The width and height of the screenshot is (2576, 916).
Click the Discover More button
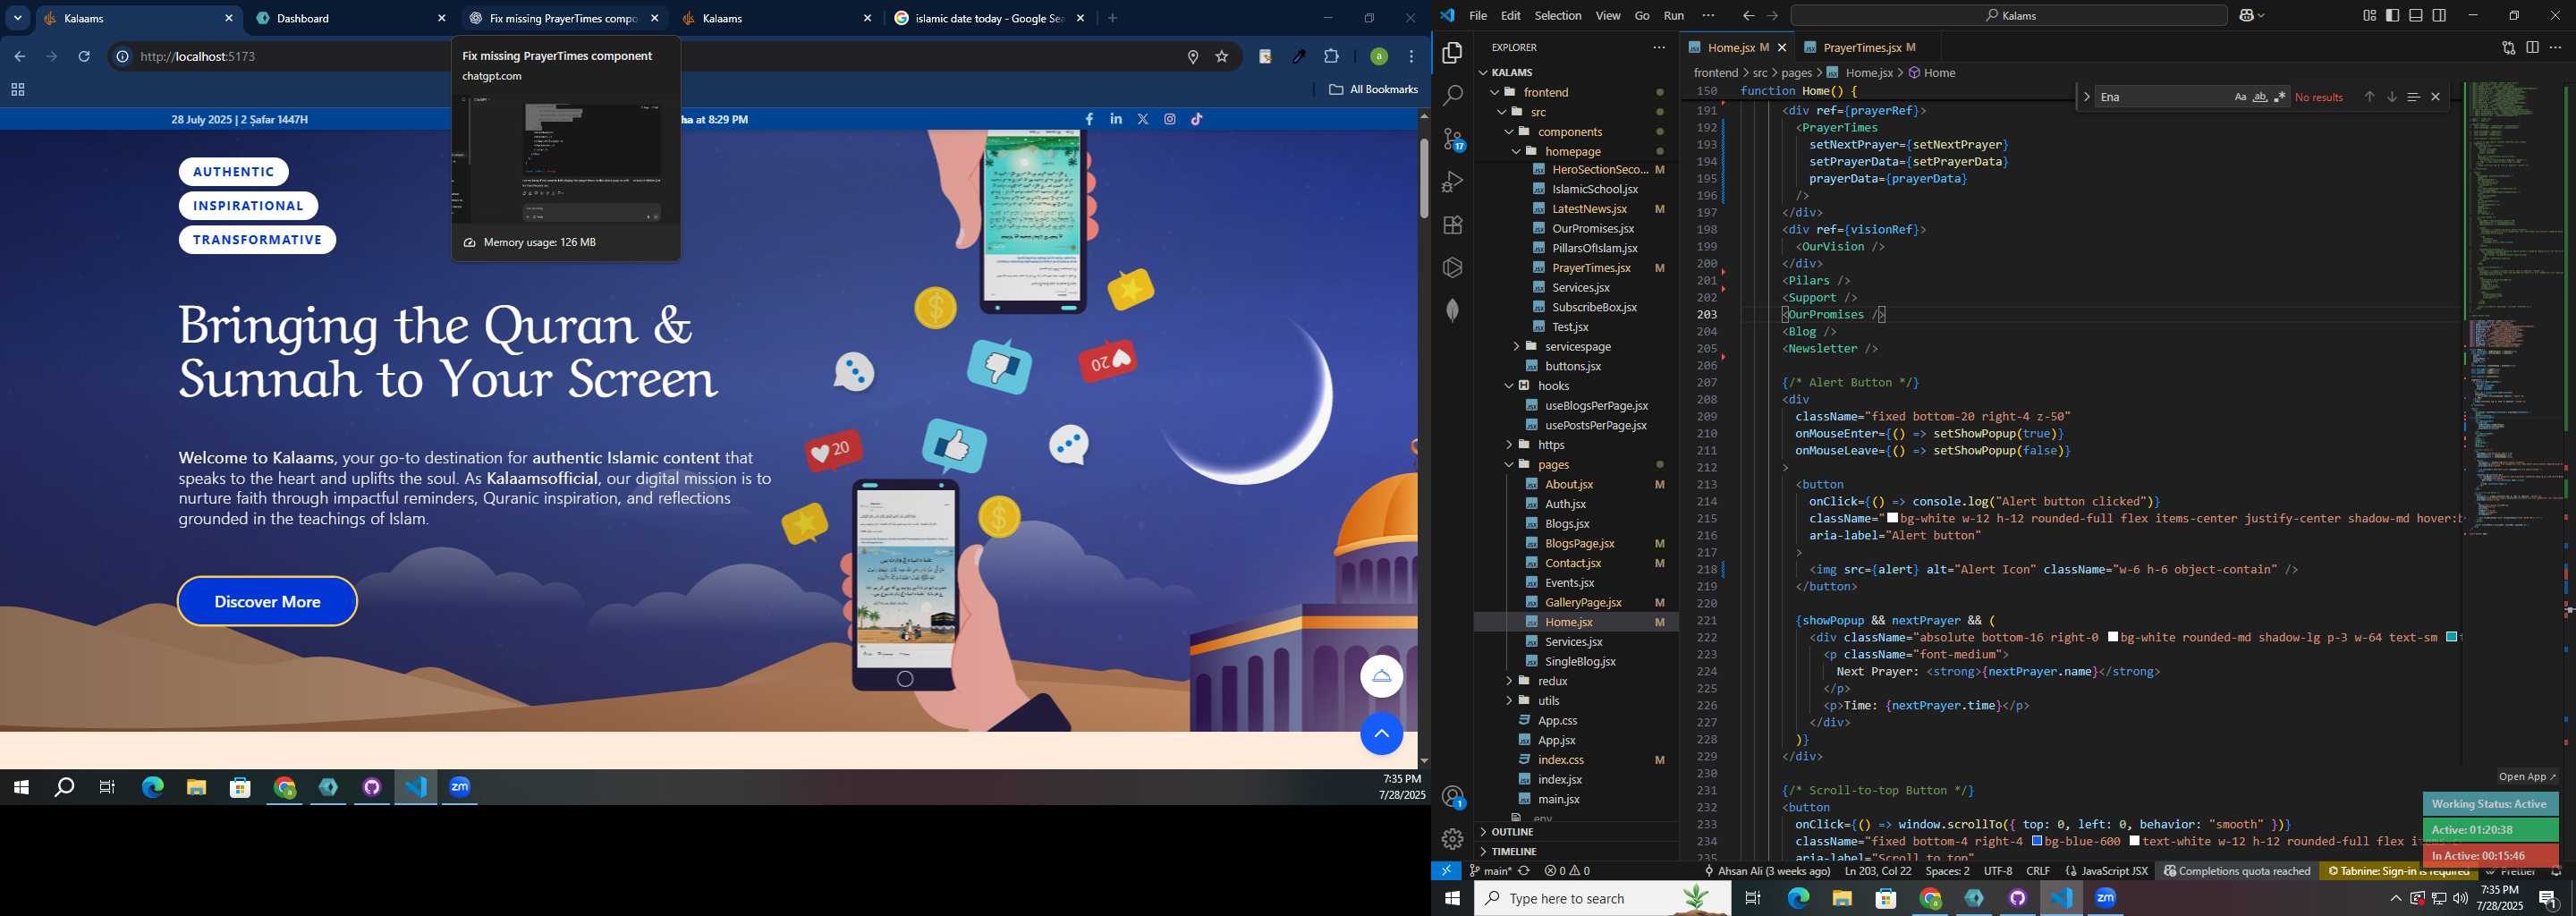(x=267, y=601)
